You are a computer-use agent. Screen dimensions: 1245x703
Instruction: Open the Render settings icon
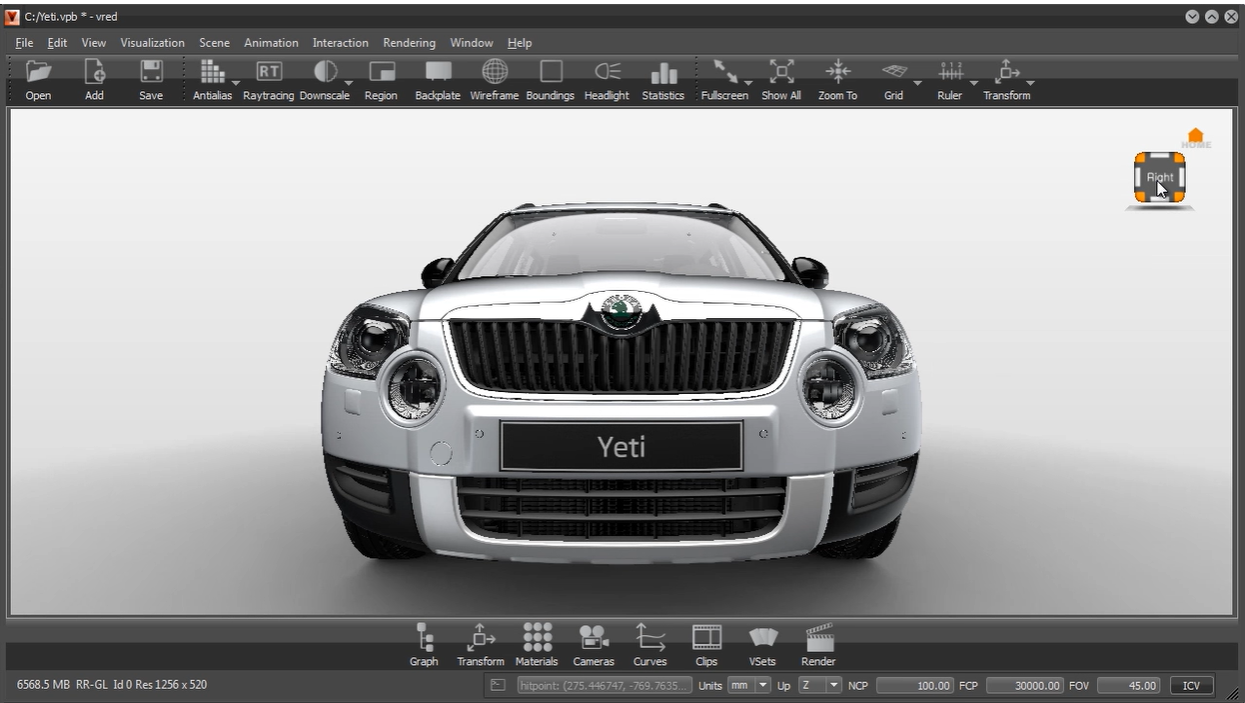tap(818, 637)
